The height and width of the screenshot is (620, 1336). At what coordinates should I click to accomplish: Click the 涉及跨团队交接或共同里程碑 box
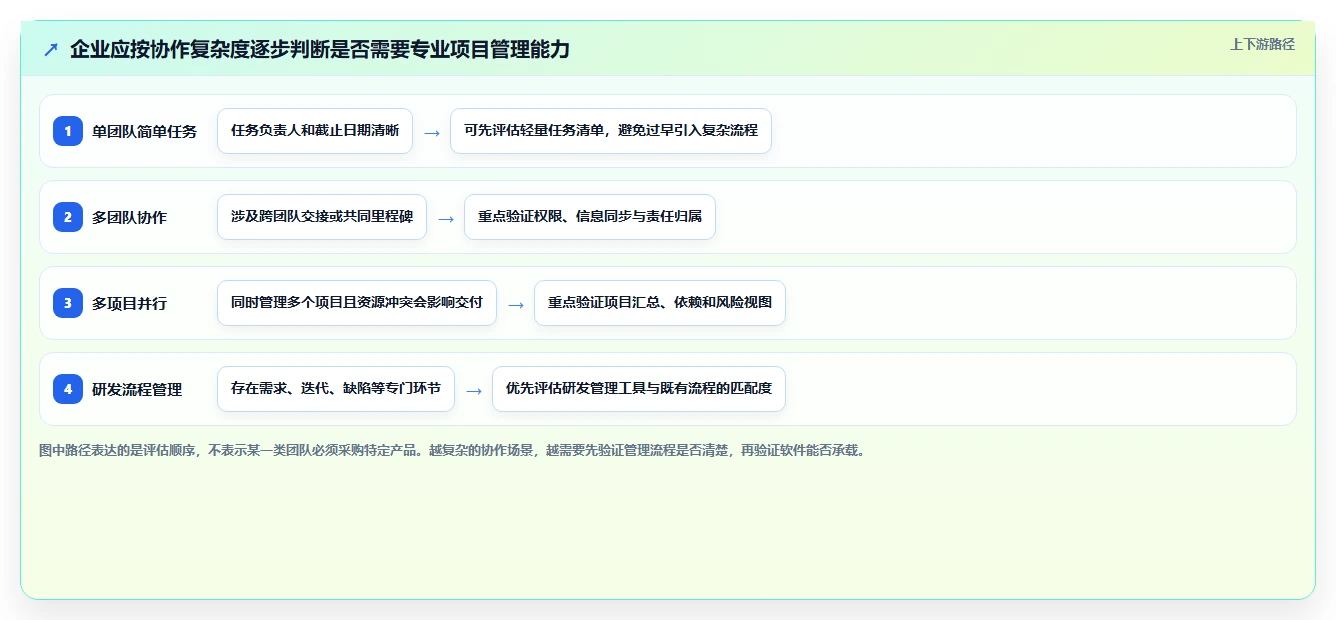tap(322, 217)
